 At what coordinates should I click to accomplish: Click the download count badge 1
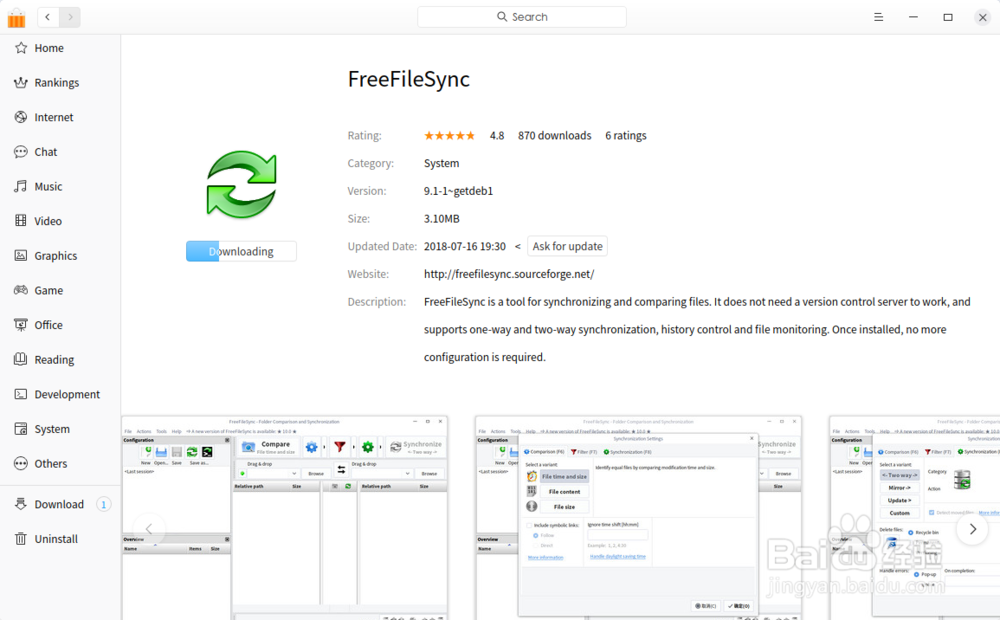(103, 505)
